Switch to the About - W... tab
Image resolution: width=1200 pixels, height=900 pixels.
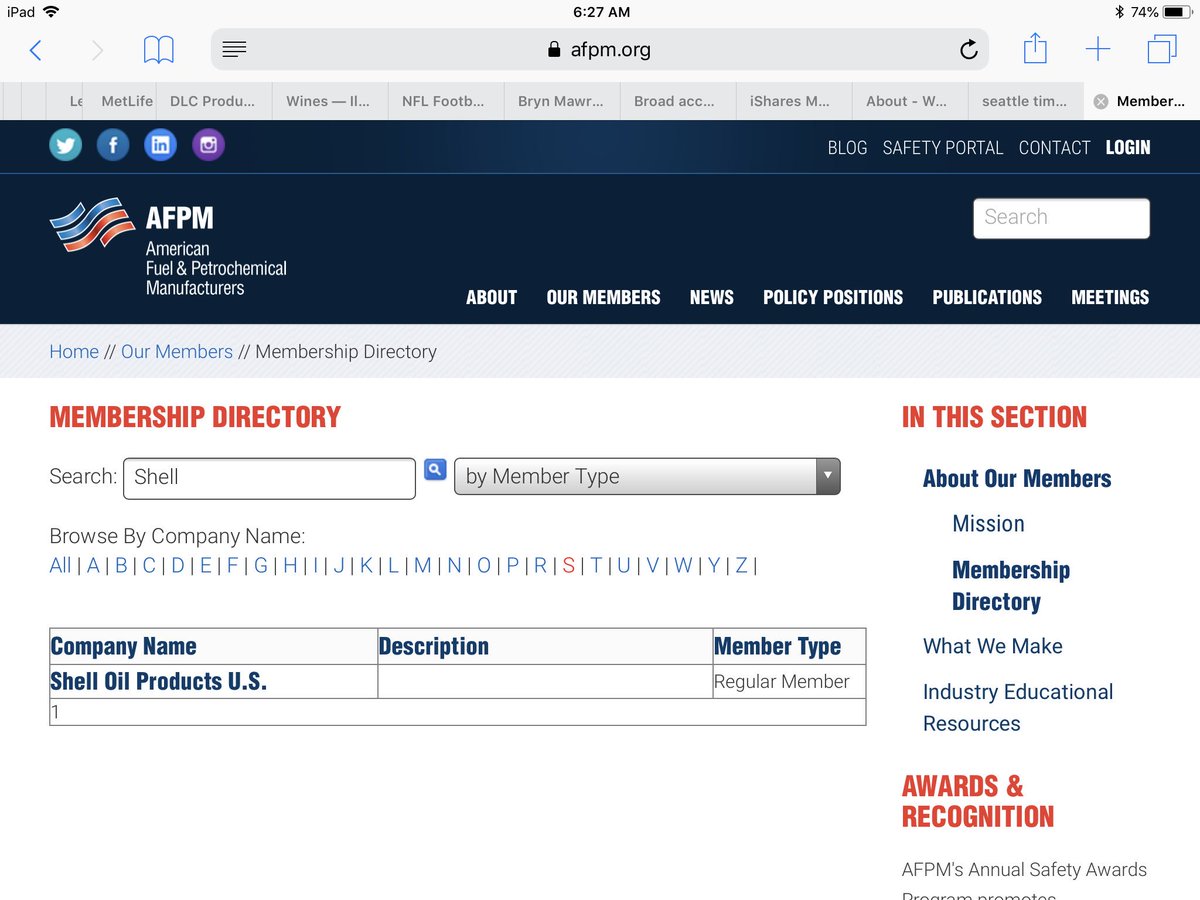click(908, 101)
